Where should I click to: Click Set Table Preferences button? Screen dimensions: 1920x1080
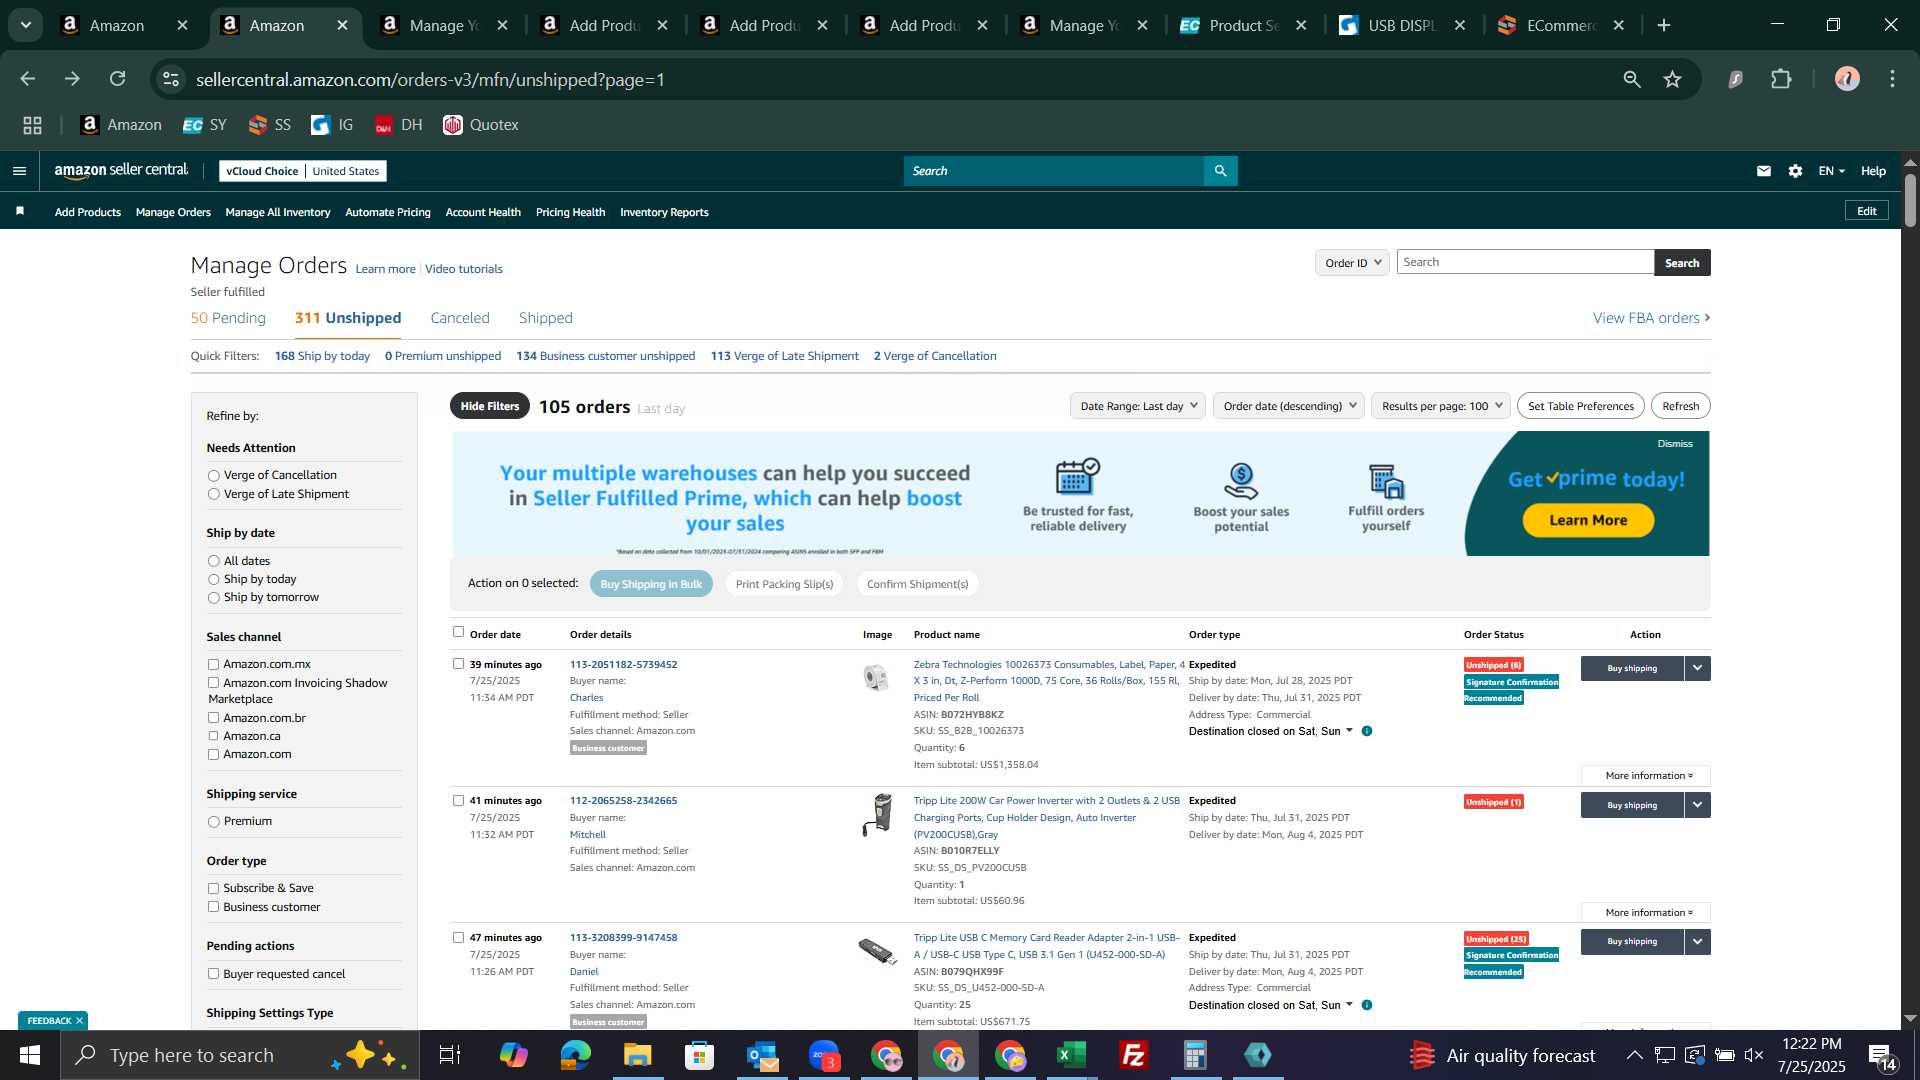tap(1580, 406)
